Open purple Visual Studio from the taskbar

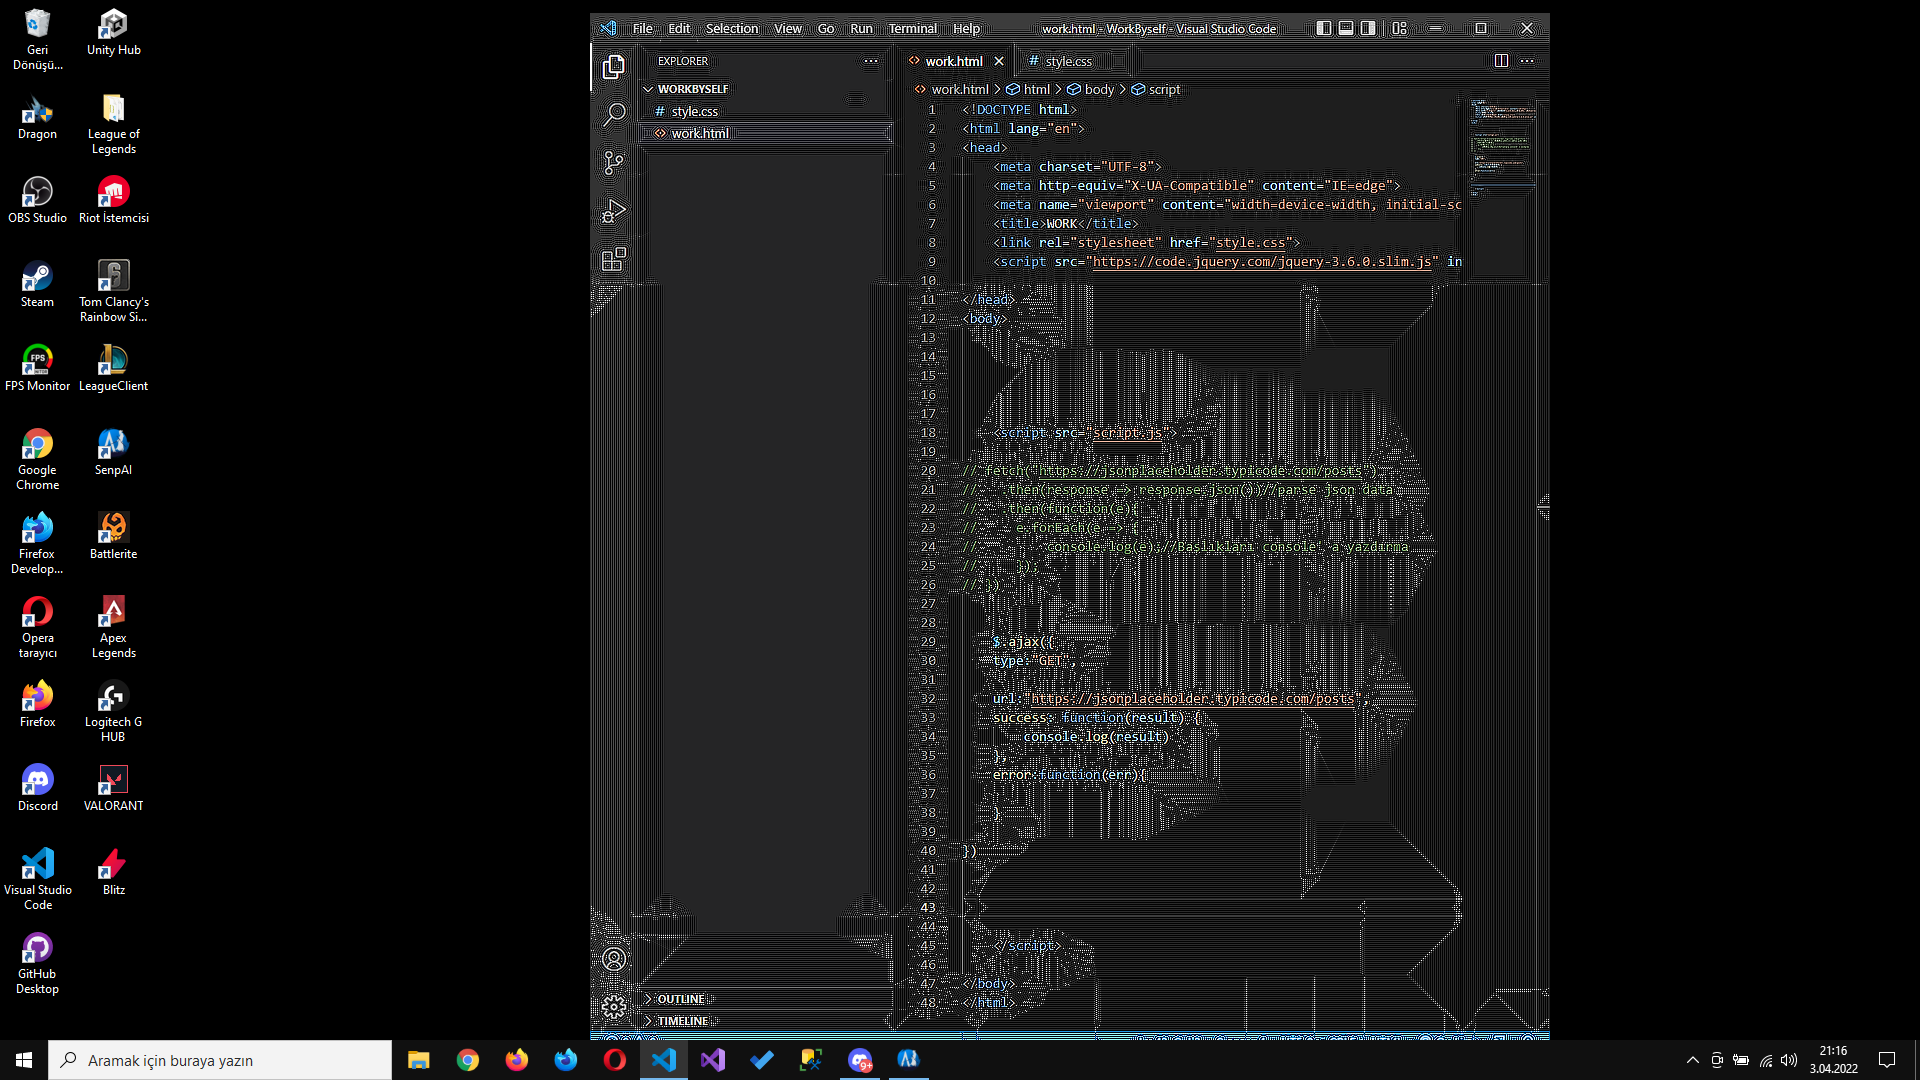click(x=712, y=1060)
